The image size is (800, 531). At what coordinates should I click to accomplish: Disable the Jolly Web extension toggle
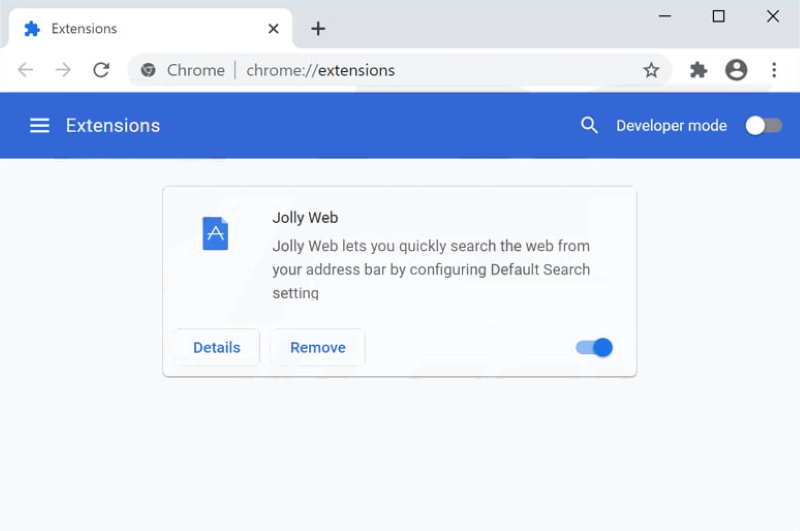(x=594, y=347)
